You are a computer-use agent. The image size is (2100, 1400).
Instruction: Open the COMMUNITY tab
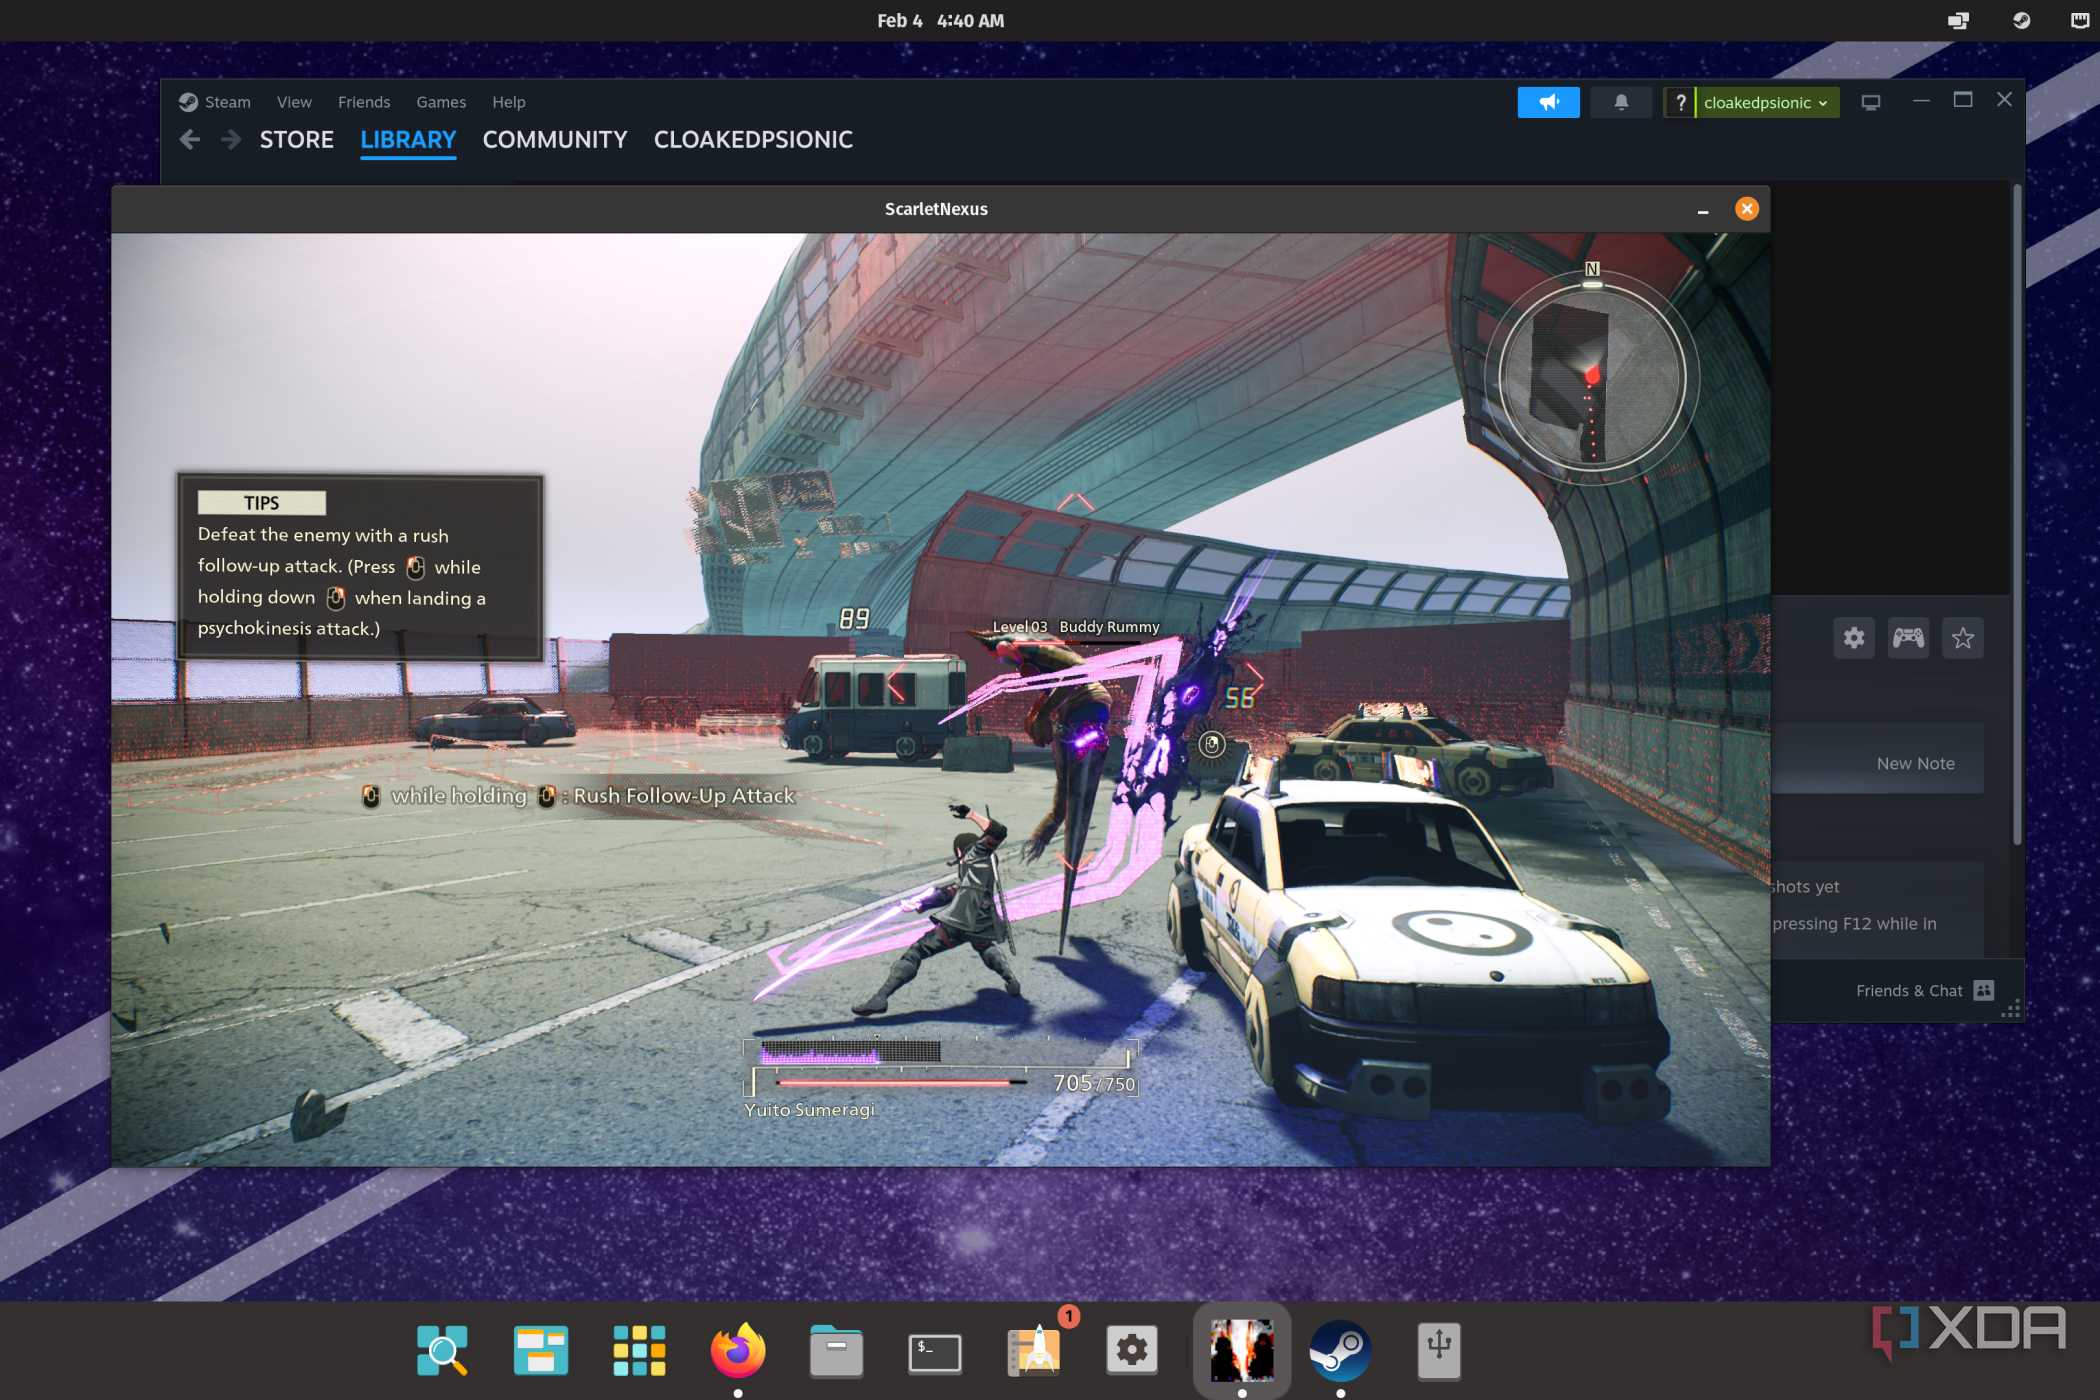[x=555, y=140]
